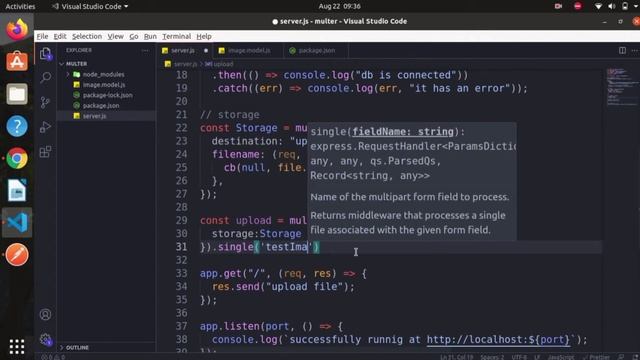Click the JavaScript language mode in status bar

(x=561, y=357)
